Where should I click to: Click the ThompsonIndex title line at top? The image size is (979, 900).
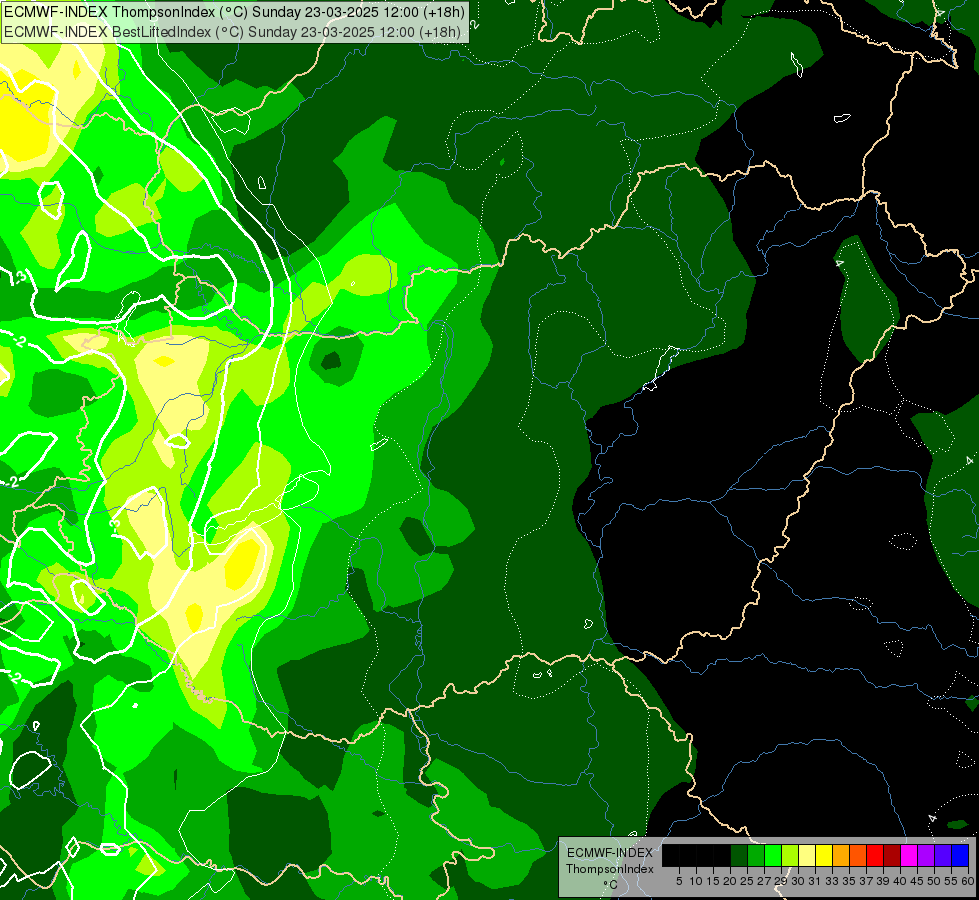click(234, 11)
